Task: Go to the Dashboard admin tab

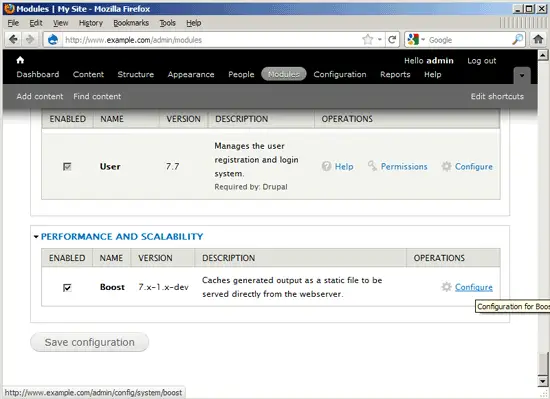Action: point(38,74)
